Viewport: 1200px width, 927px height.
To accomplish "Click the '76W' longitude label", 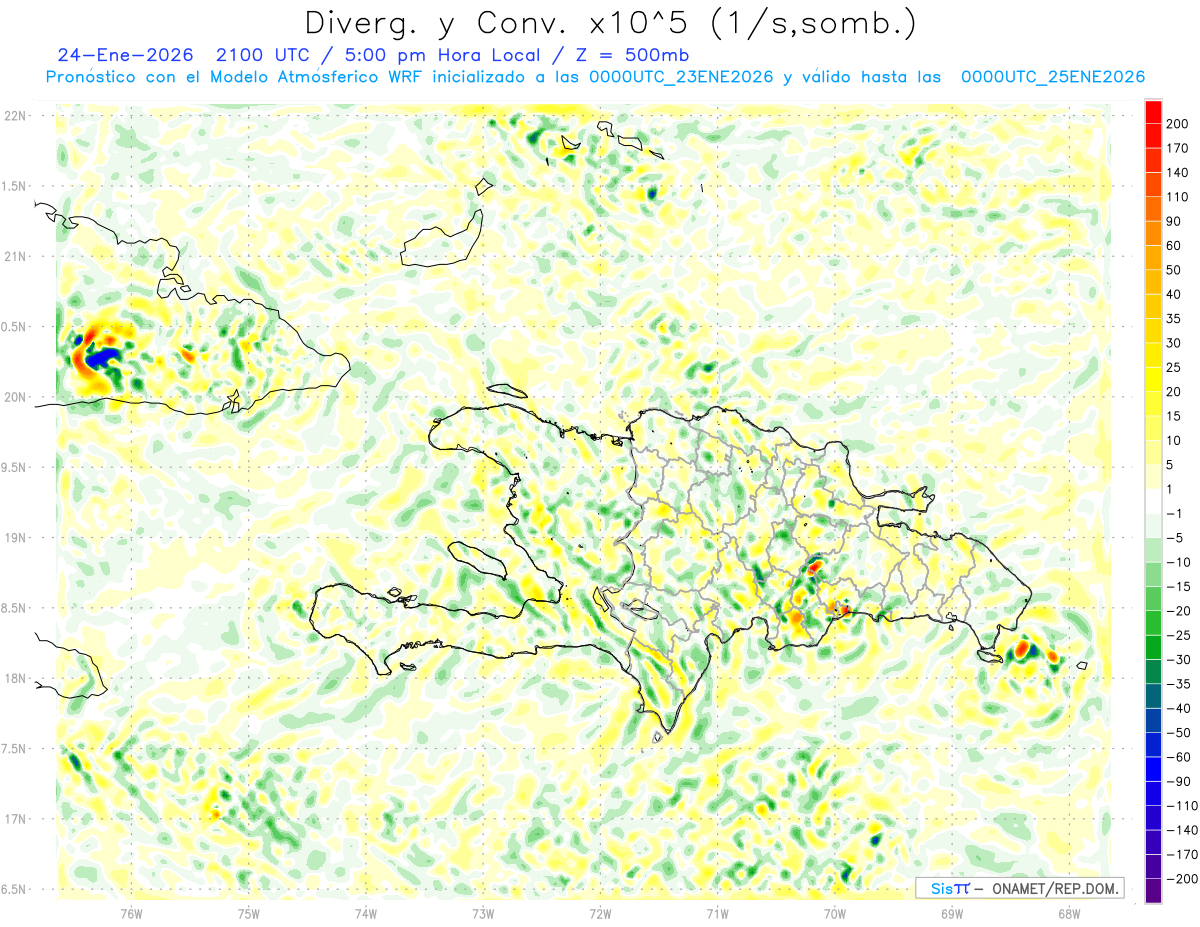I will 131,912.
